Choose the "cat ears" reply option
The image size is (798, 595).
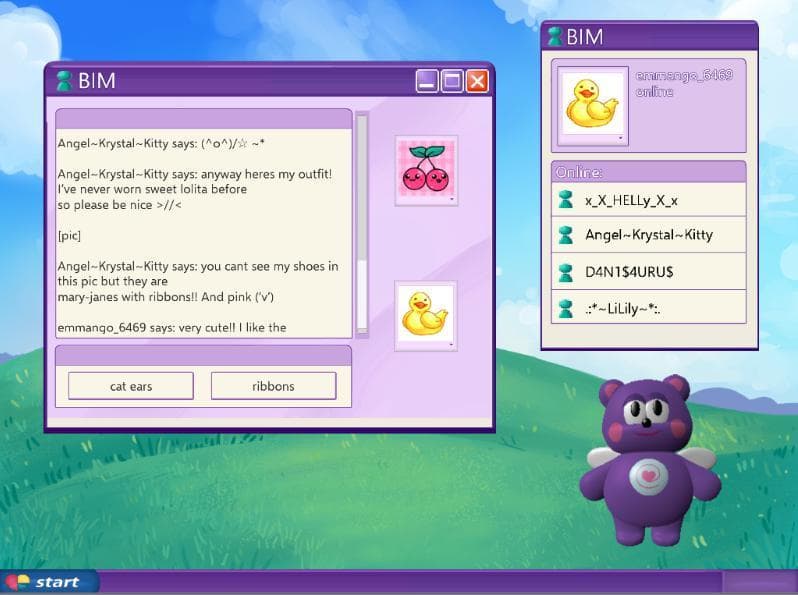click(131, 386)
